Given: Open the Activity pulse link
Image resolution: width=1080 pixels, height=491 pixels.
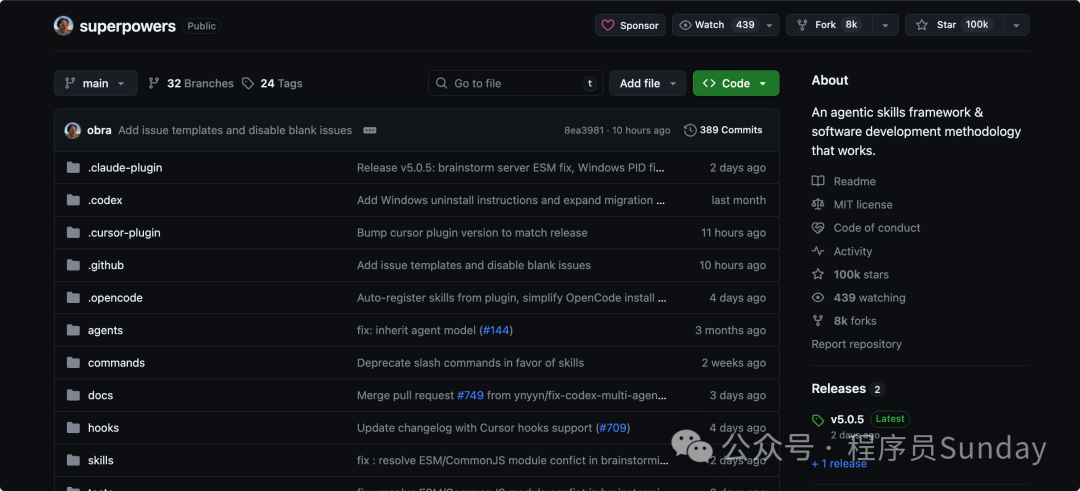Looking at the screenshot, I should click(x=852, y=251).
